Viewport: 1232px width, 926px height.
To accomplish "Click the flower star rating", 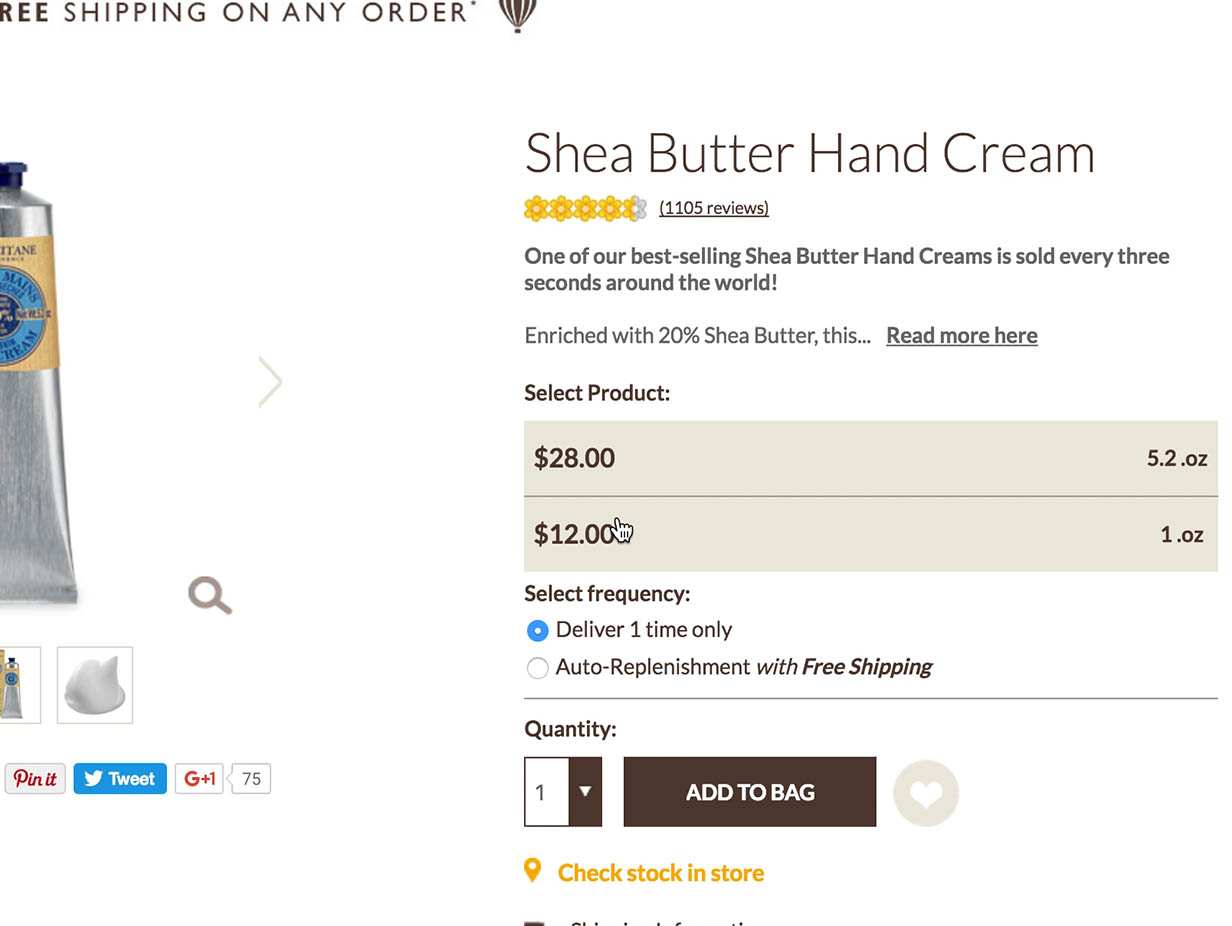I will coord(585,208).
